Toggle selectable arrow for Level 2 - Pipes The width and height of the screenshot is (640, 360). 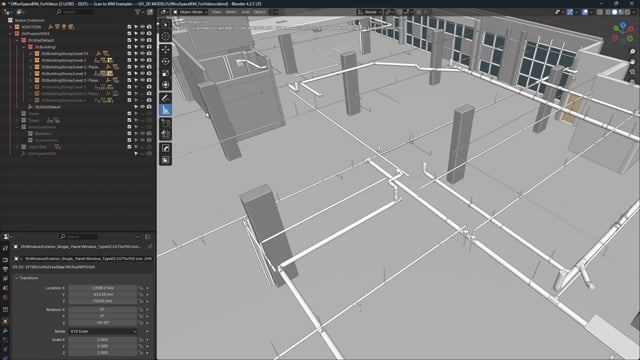[x=136, y=80]
